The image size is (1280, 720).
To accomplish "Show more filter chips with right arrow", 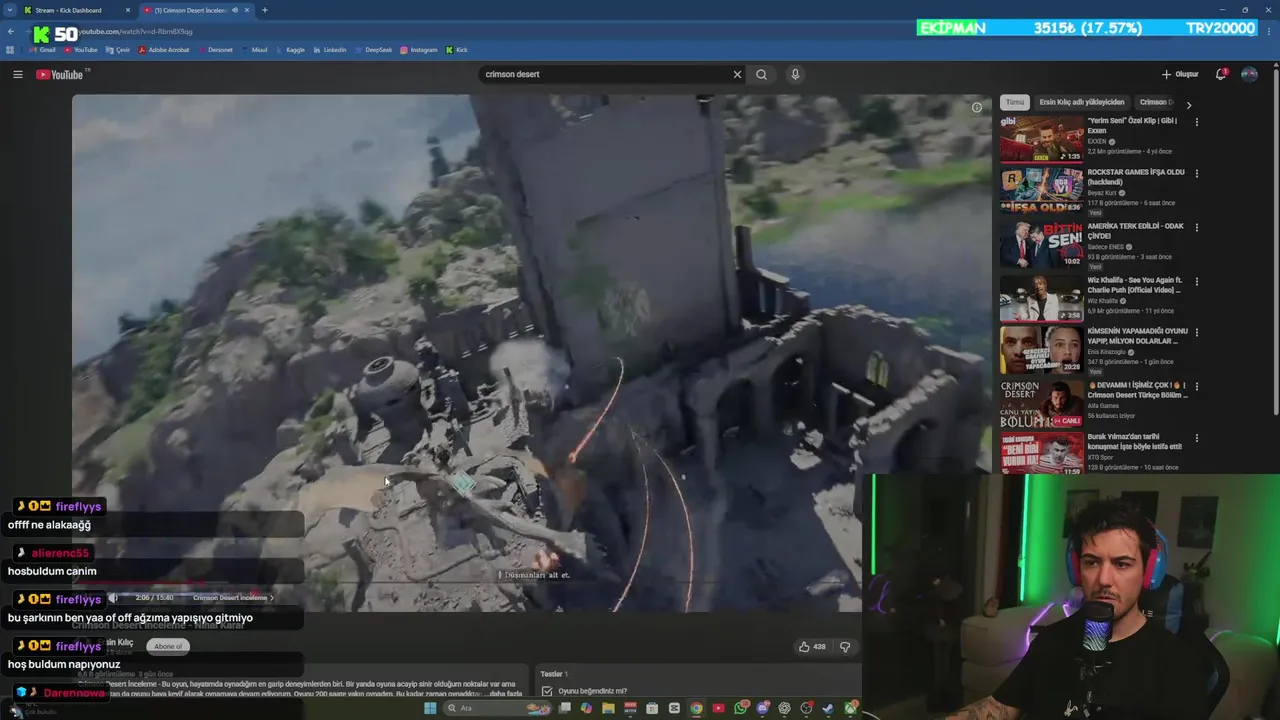I will [1188, 104].
